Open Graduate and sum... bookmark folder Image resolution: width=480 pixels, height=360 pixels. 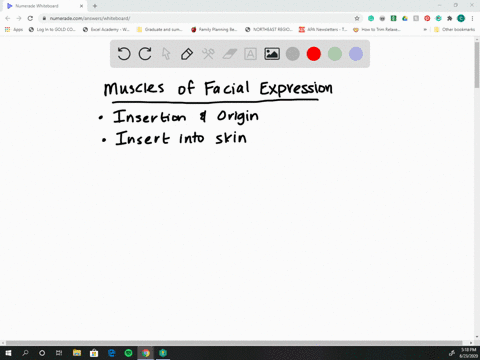click(x=160, y=29)
